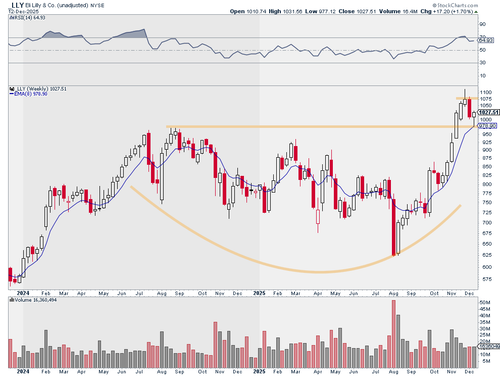Click the 25M label on the volume axis

(x=485, y=335)
